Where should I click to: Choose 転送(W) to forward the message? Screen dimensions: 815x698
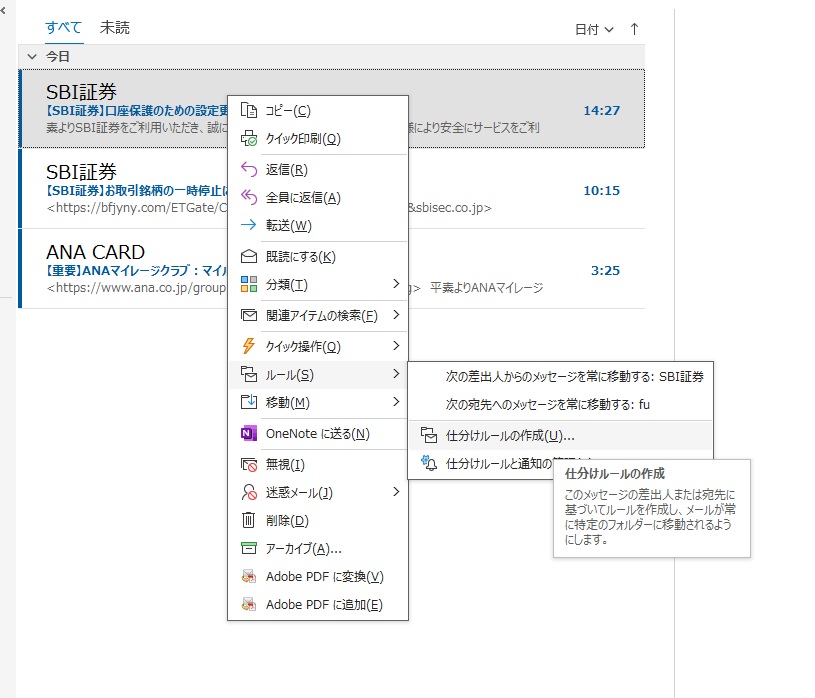[x=318, y=226]
